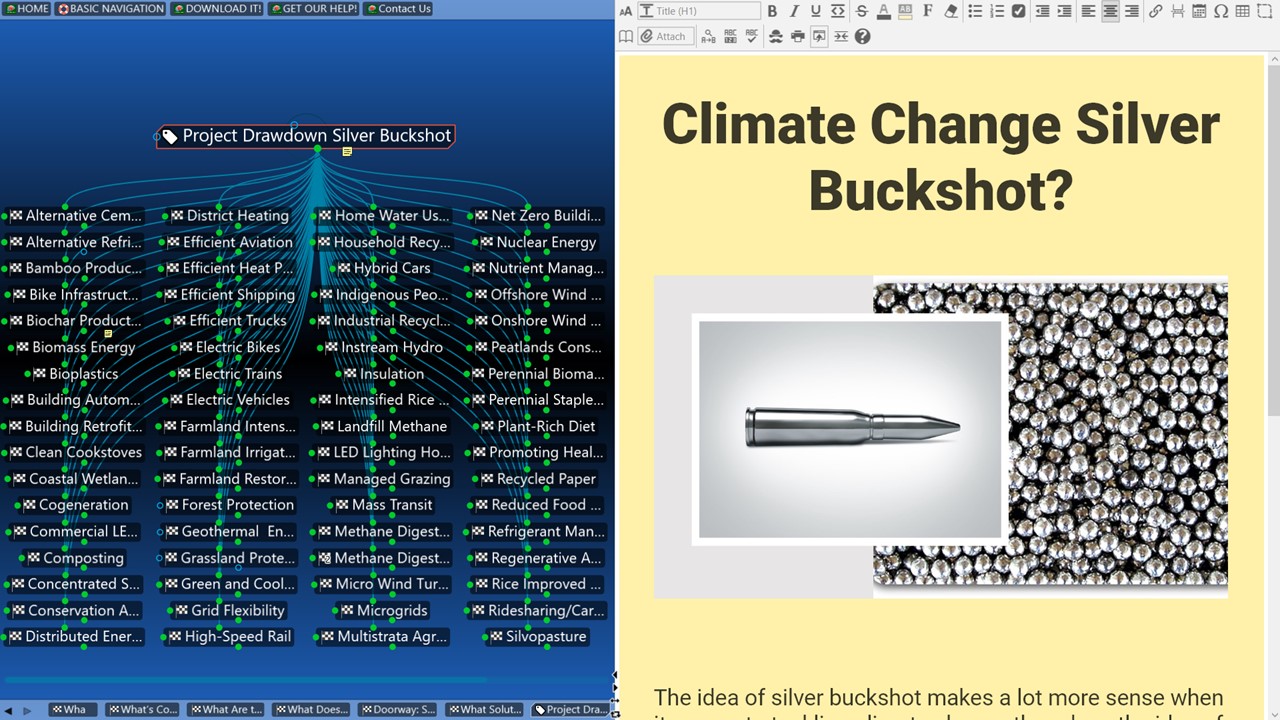Click the HOME menu button

(26, 9)
